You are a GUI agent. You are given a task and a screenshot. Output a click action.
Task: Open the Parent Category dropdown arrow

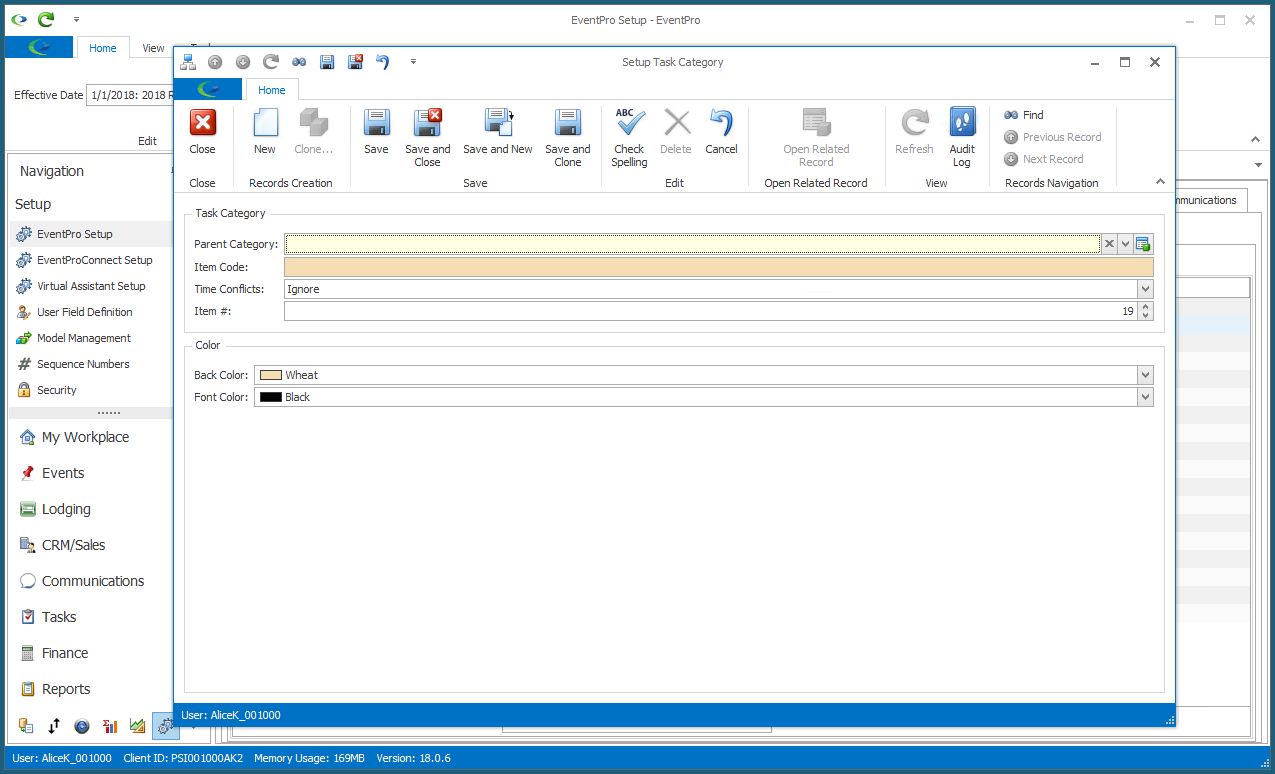tap(1125, 244)
